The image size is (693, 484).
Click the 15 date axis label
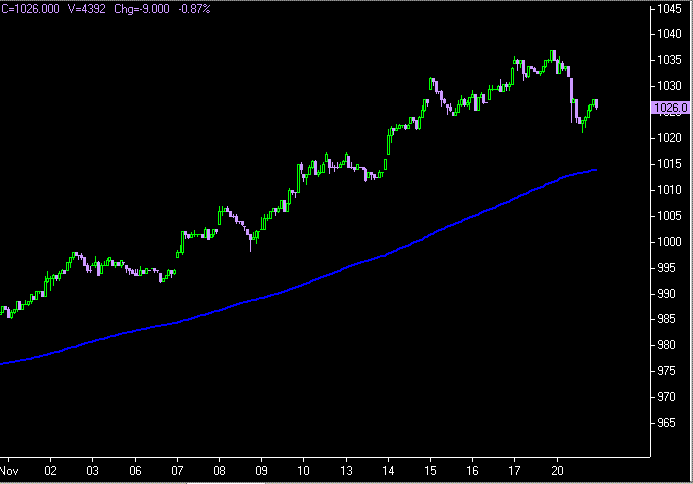tap(430, 471)
